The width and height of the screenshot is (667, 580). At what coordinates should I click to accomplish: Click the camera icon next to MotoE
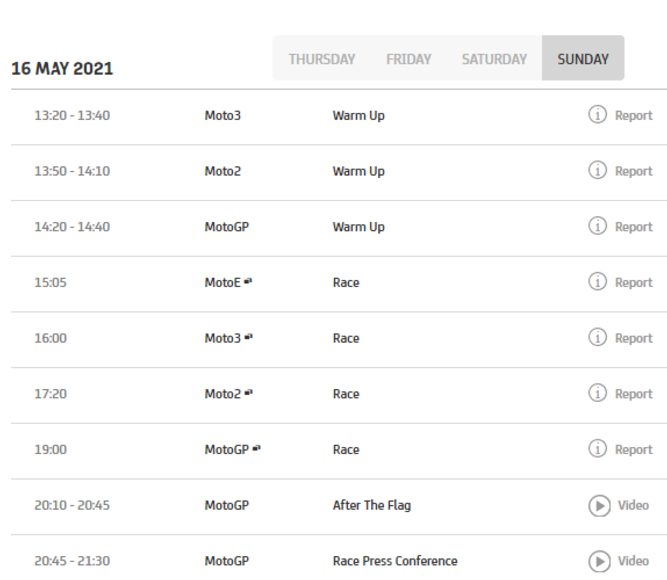(248, 282)
